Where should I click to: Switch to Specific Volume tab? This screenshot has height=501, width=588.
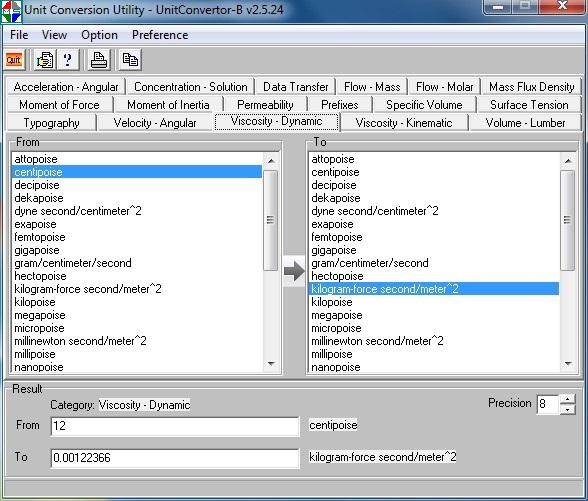coord(424,105)
